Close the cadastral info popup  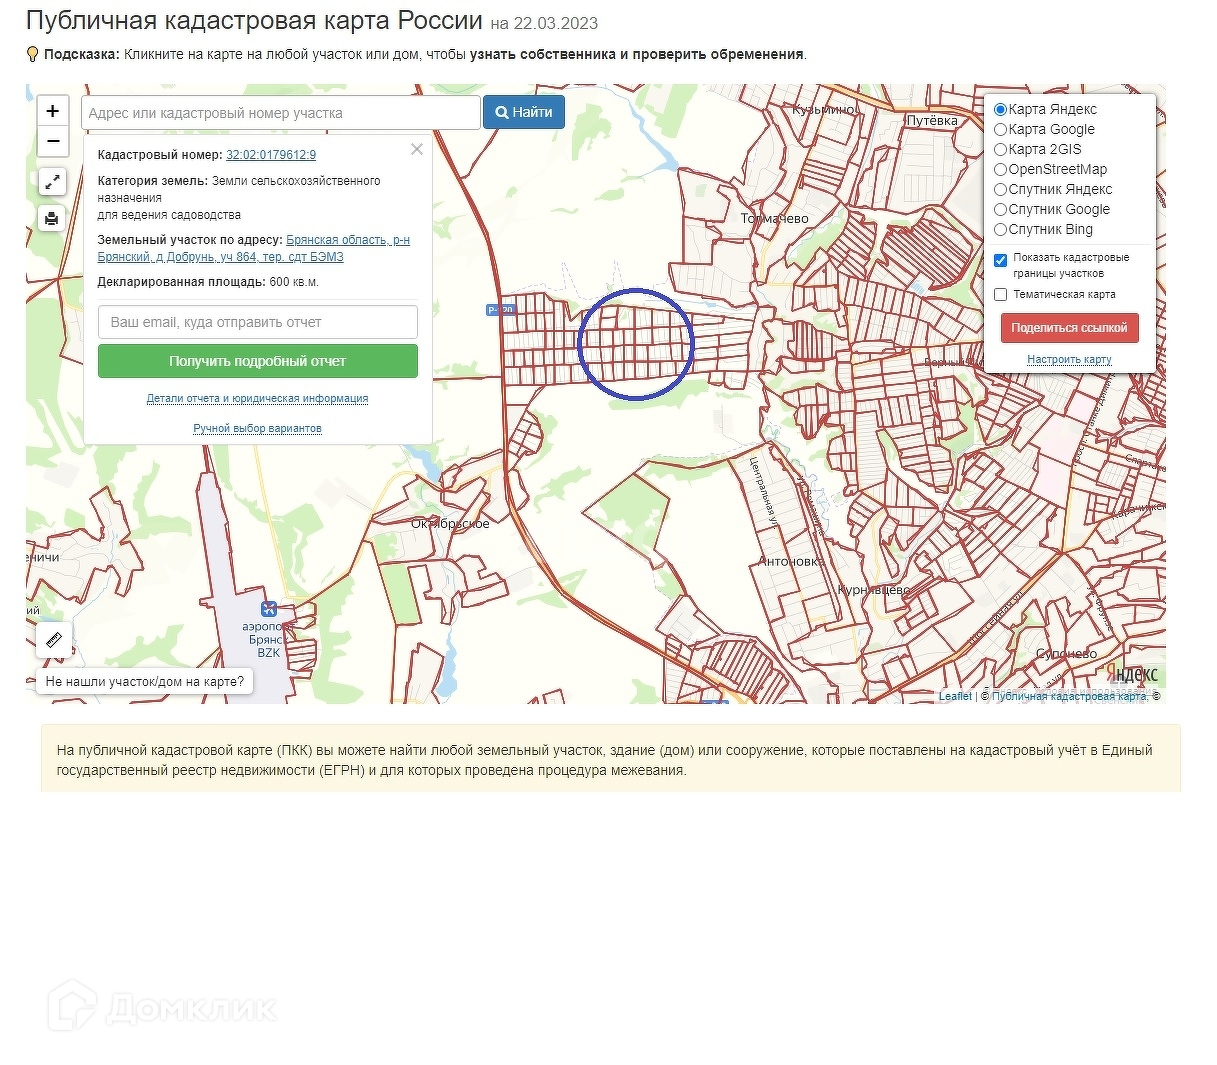417,149
